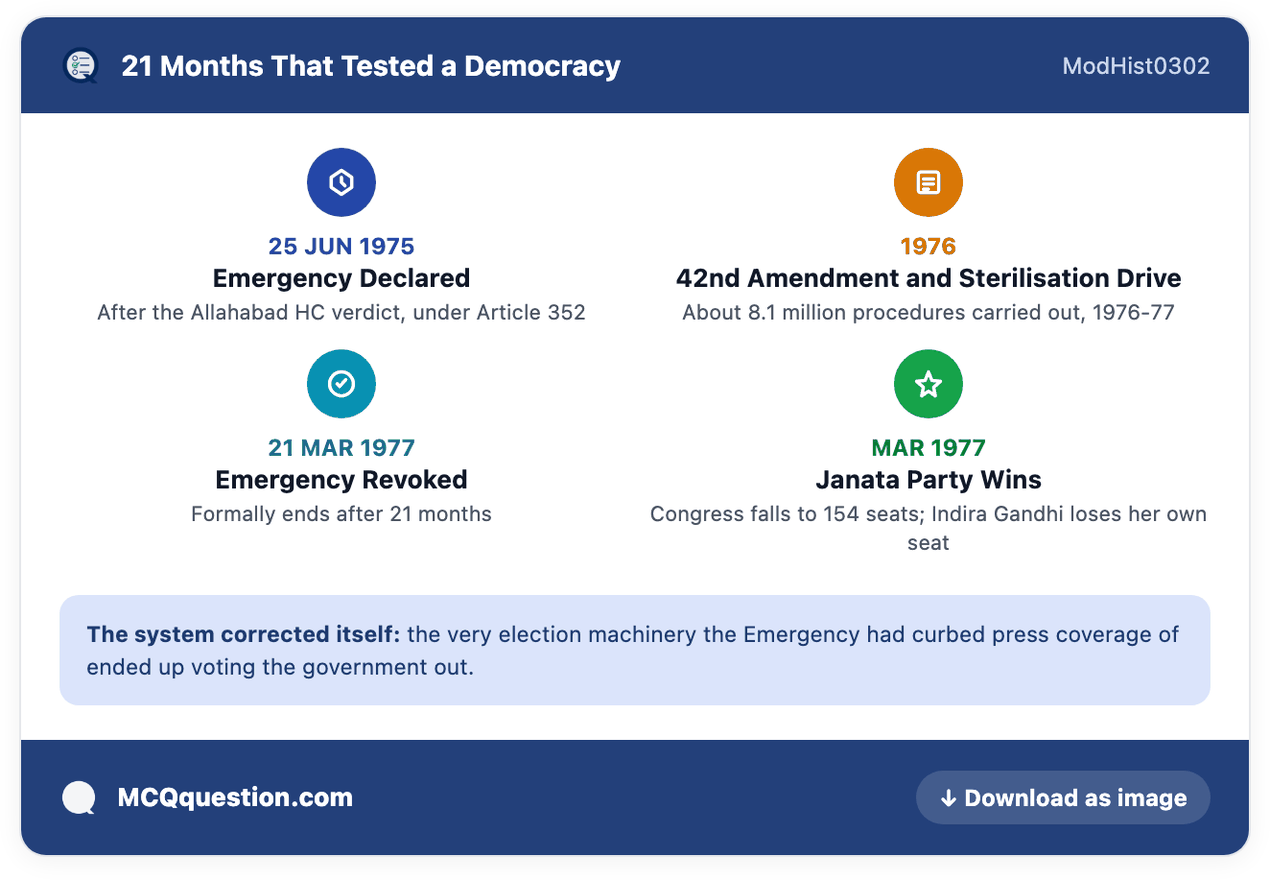Click the orange document icon for 1976
The image size is (1270, 880).
pos(928,182)
